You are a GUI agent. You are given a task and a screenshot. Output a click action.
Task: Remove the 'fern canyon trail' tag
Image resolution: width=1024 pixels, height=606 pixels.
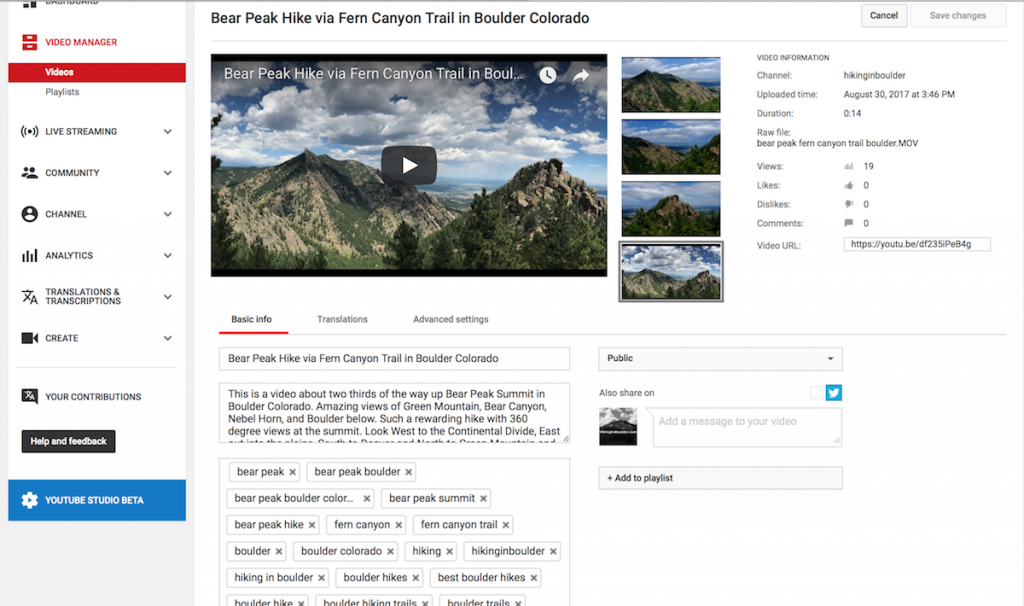coord(505,525)
